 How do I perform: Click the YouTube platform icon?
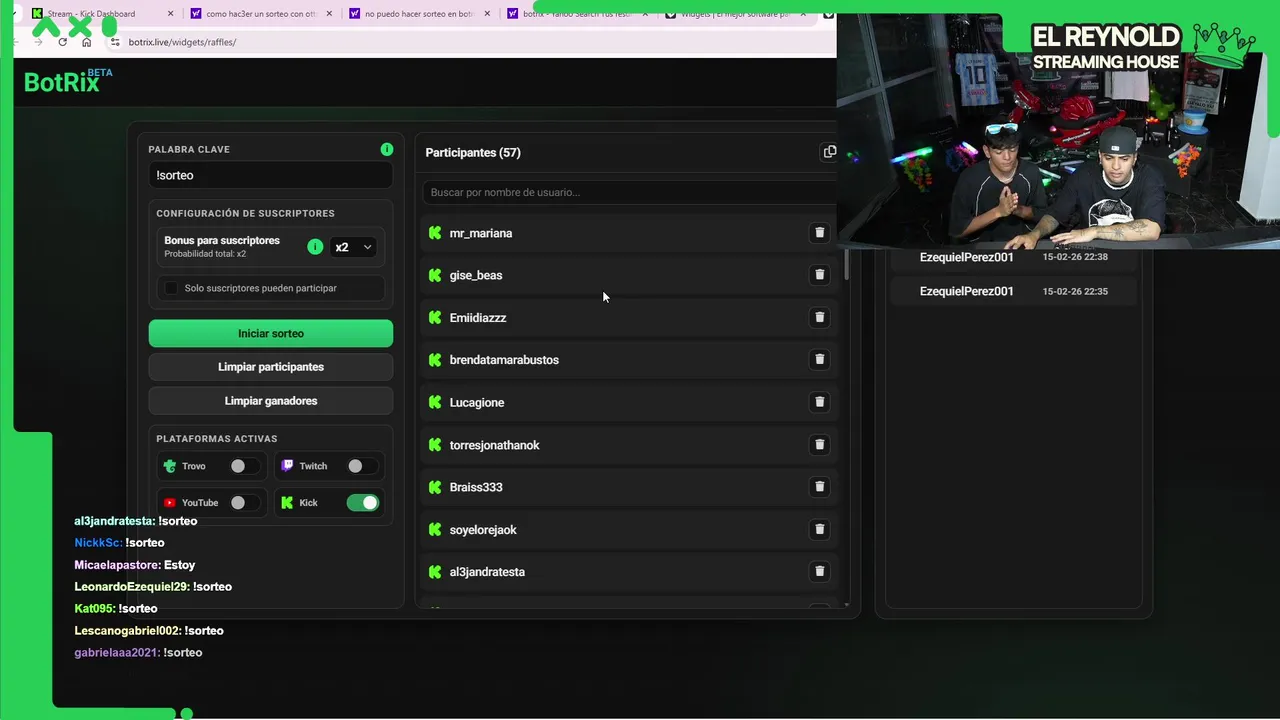click(170, 503)
